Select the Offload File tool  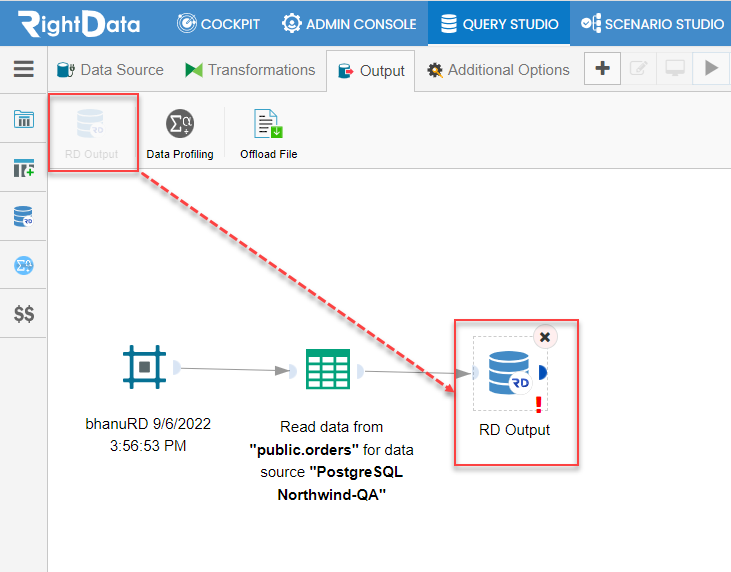click(x=269, y=133)
